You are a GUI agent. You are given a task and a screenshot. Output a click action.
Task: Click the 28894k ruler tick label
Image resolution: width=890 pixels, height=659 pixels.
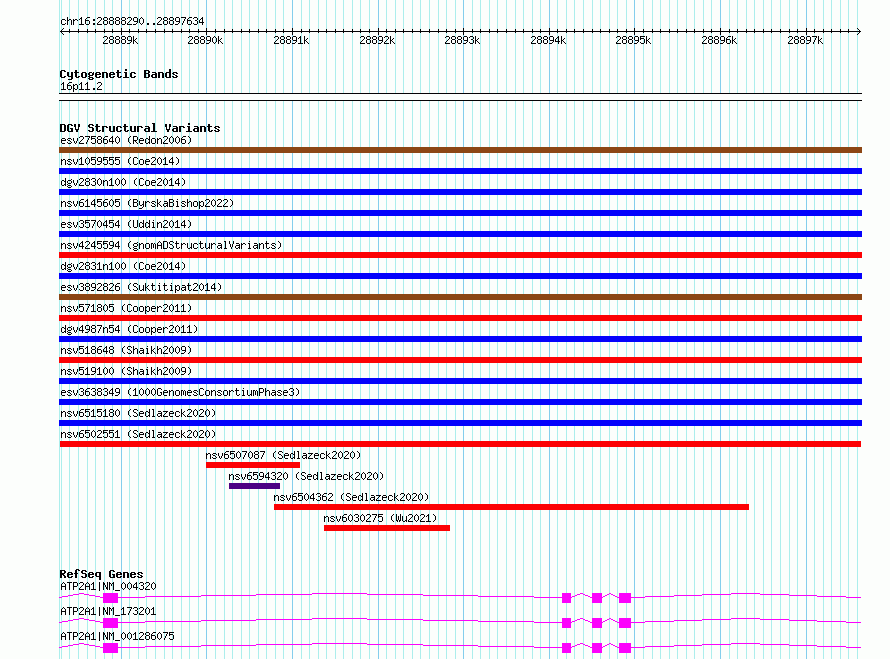548,40
